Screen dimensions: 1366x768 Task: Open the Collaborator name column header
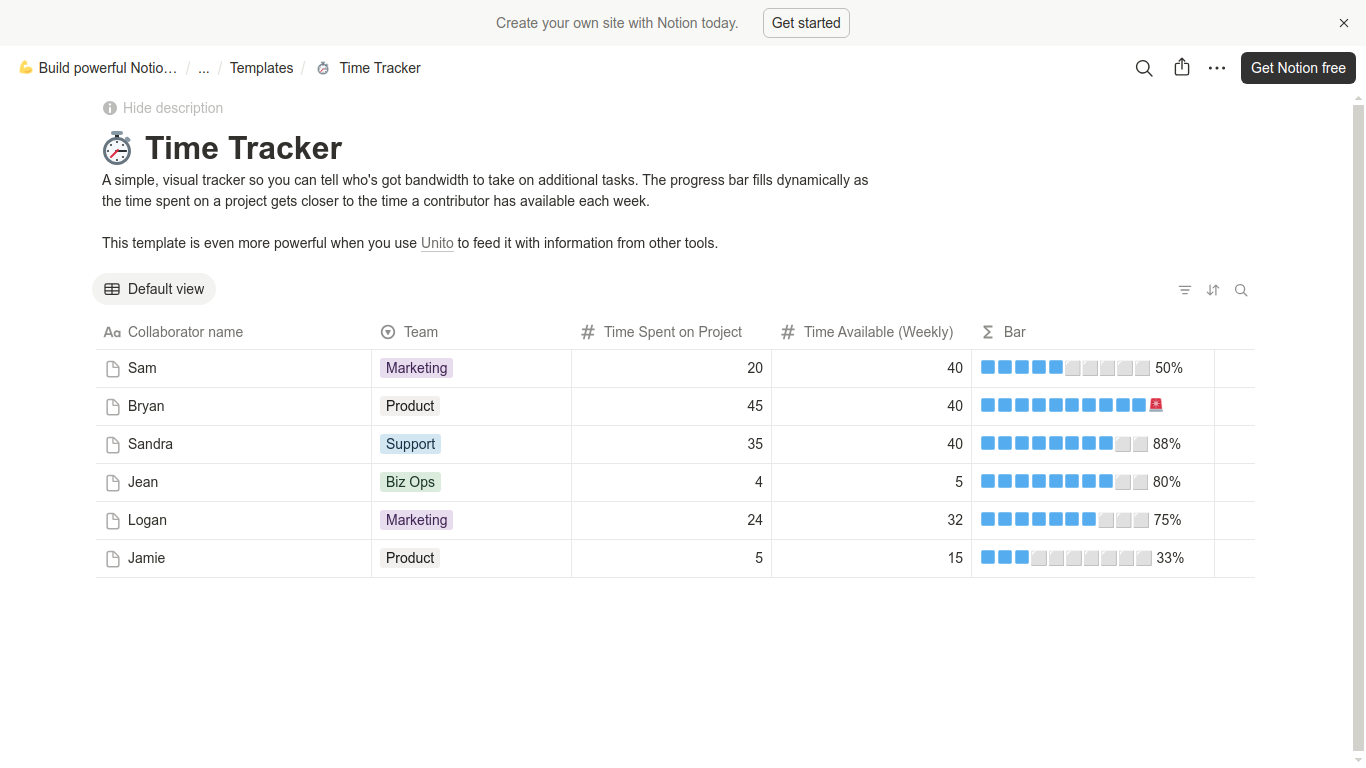234,332
